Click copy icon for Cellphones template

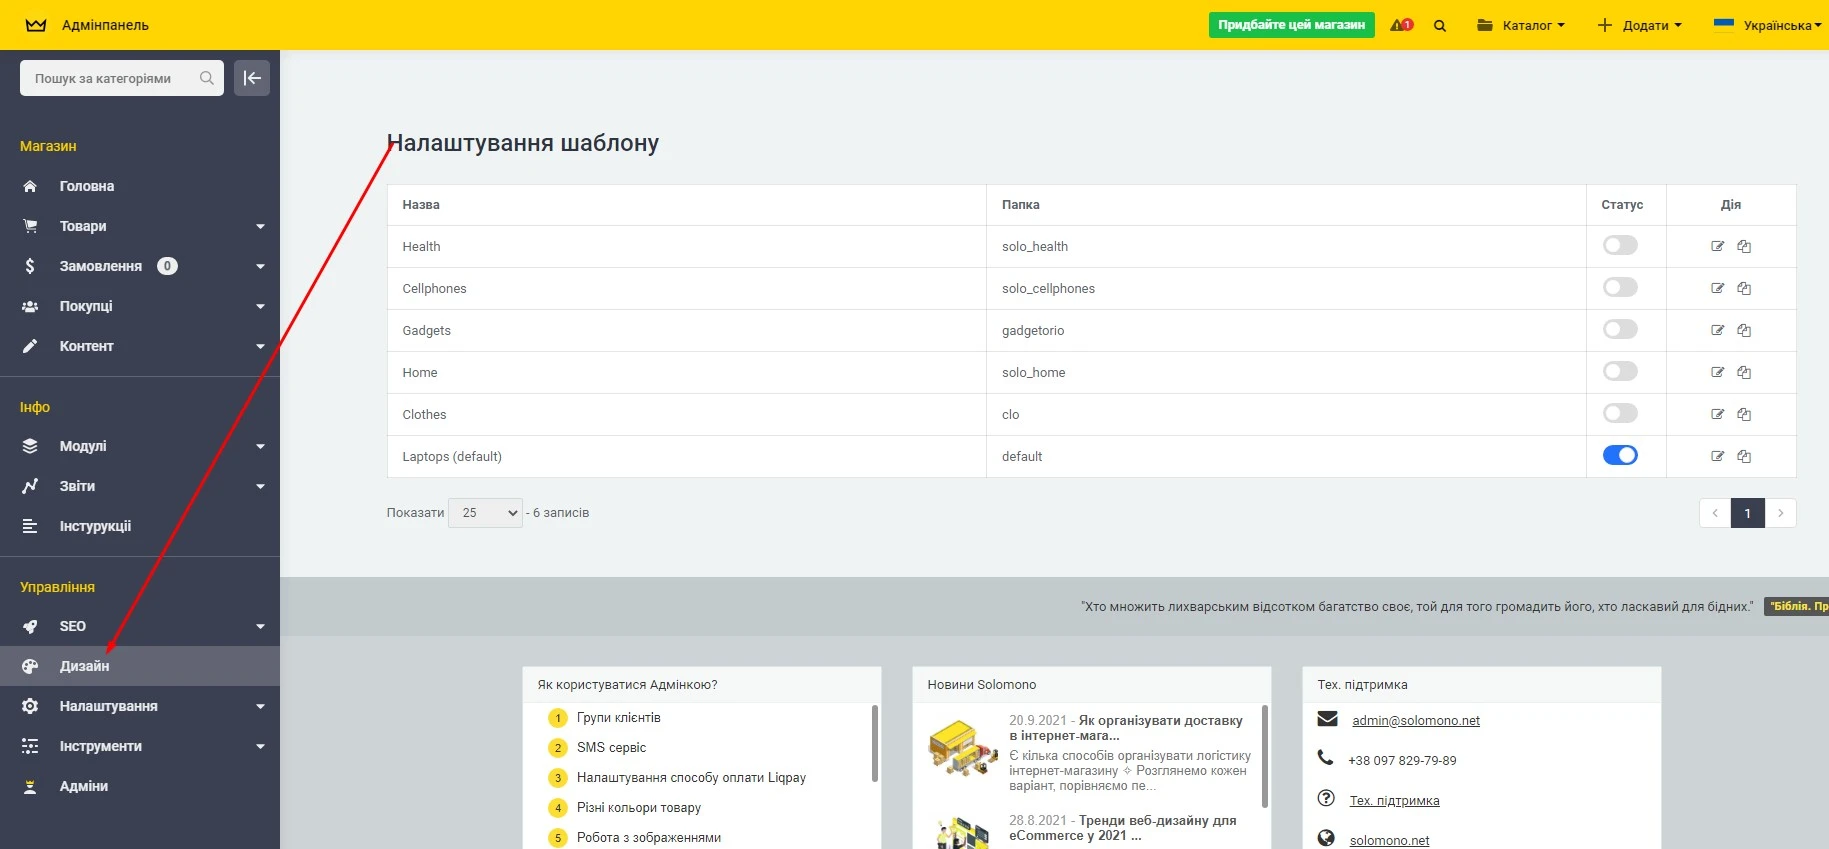pos(1744,288)
